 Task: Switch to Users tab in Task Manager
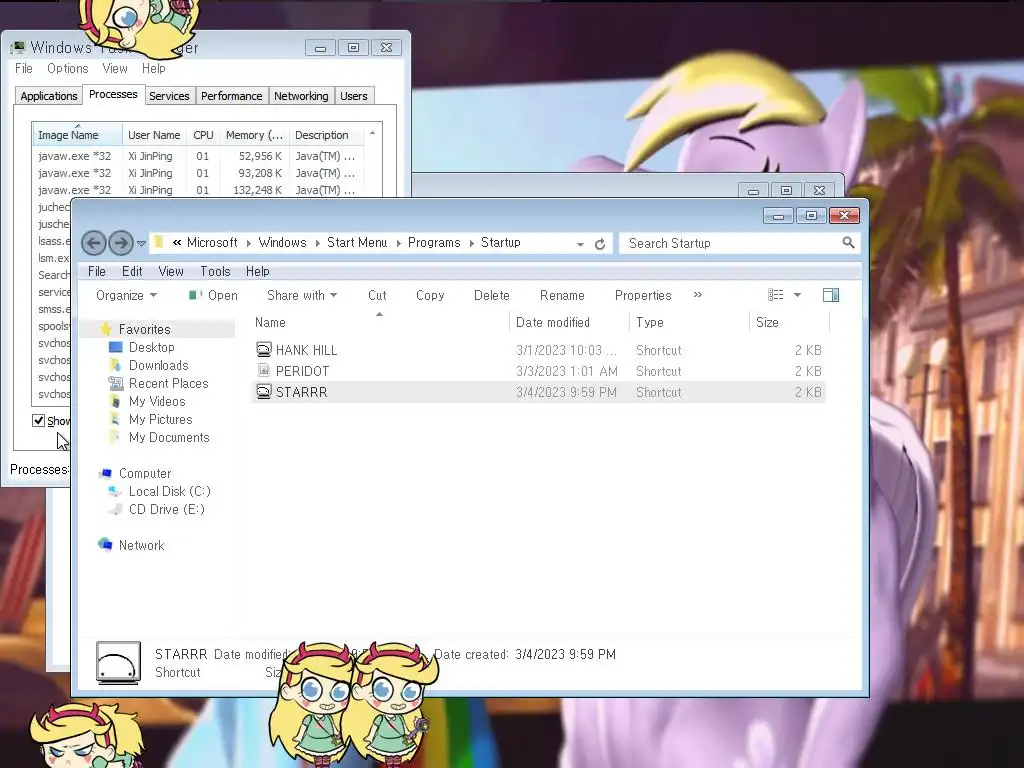click(x=353, y=96)
